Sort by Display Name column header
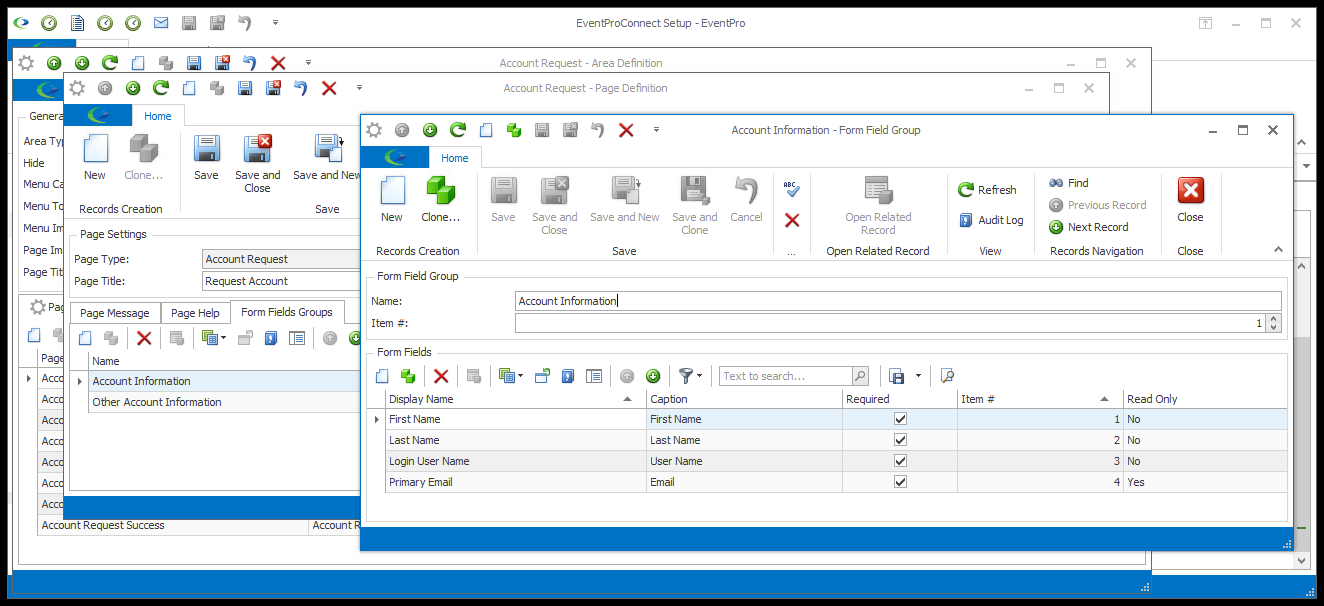Image resolution: width=1324 pixels, height=606 pixels. coord(516,399)
